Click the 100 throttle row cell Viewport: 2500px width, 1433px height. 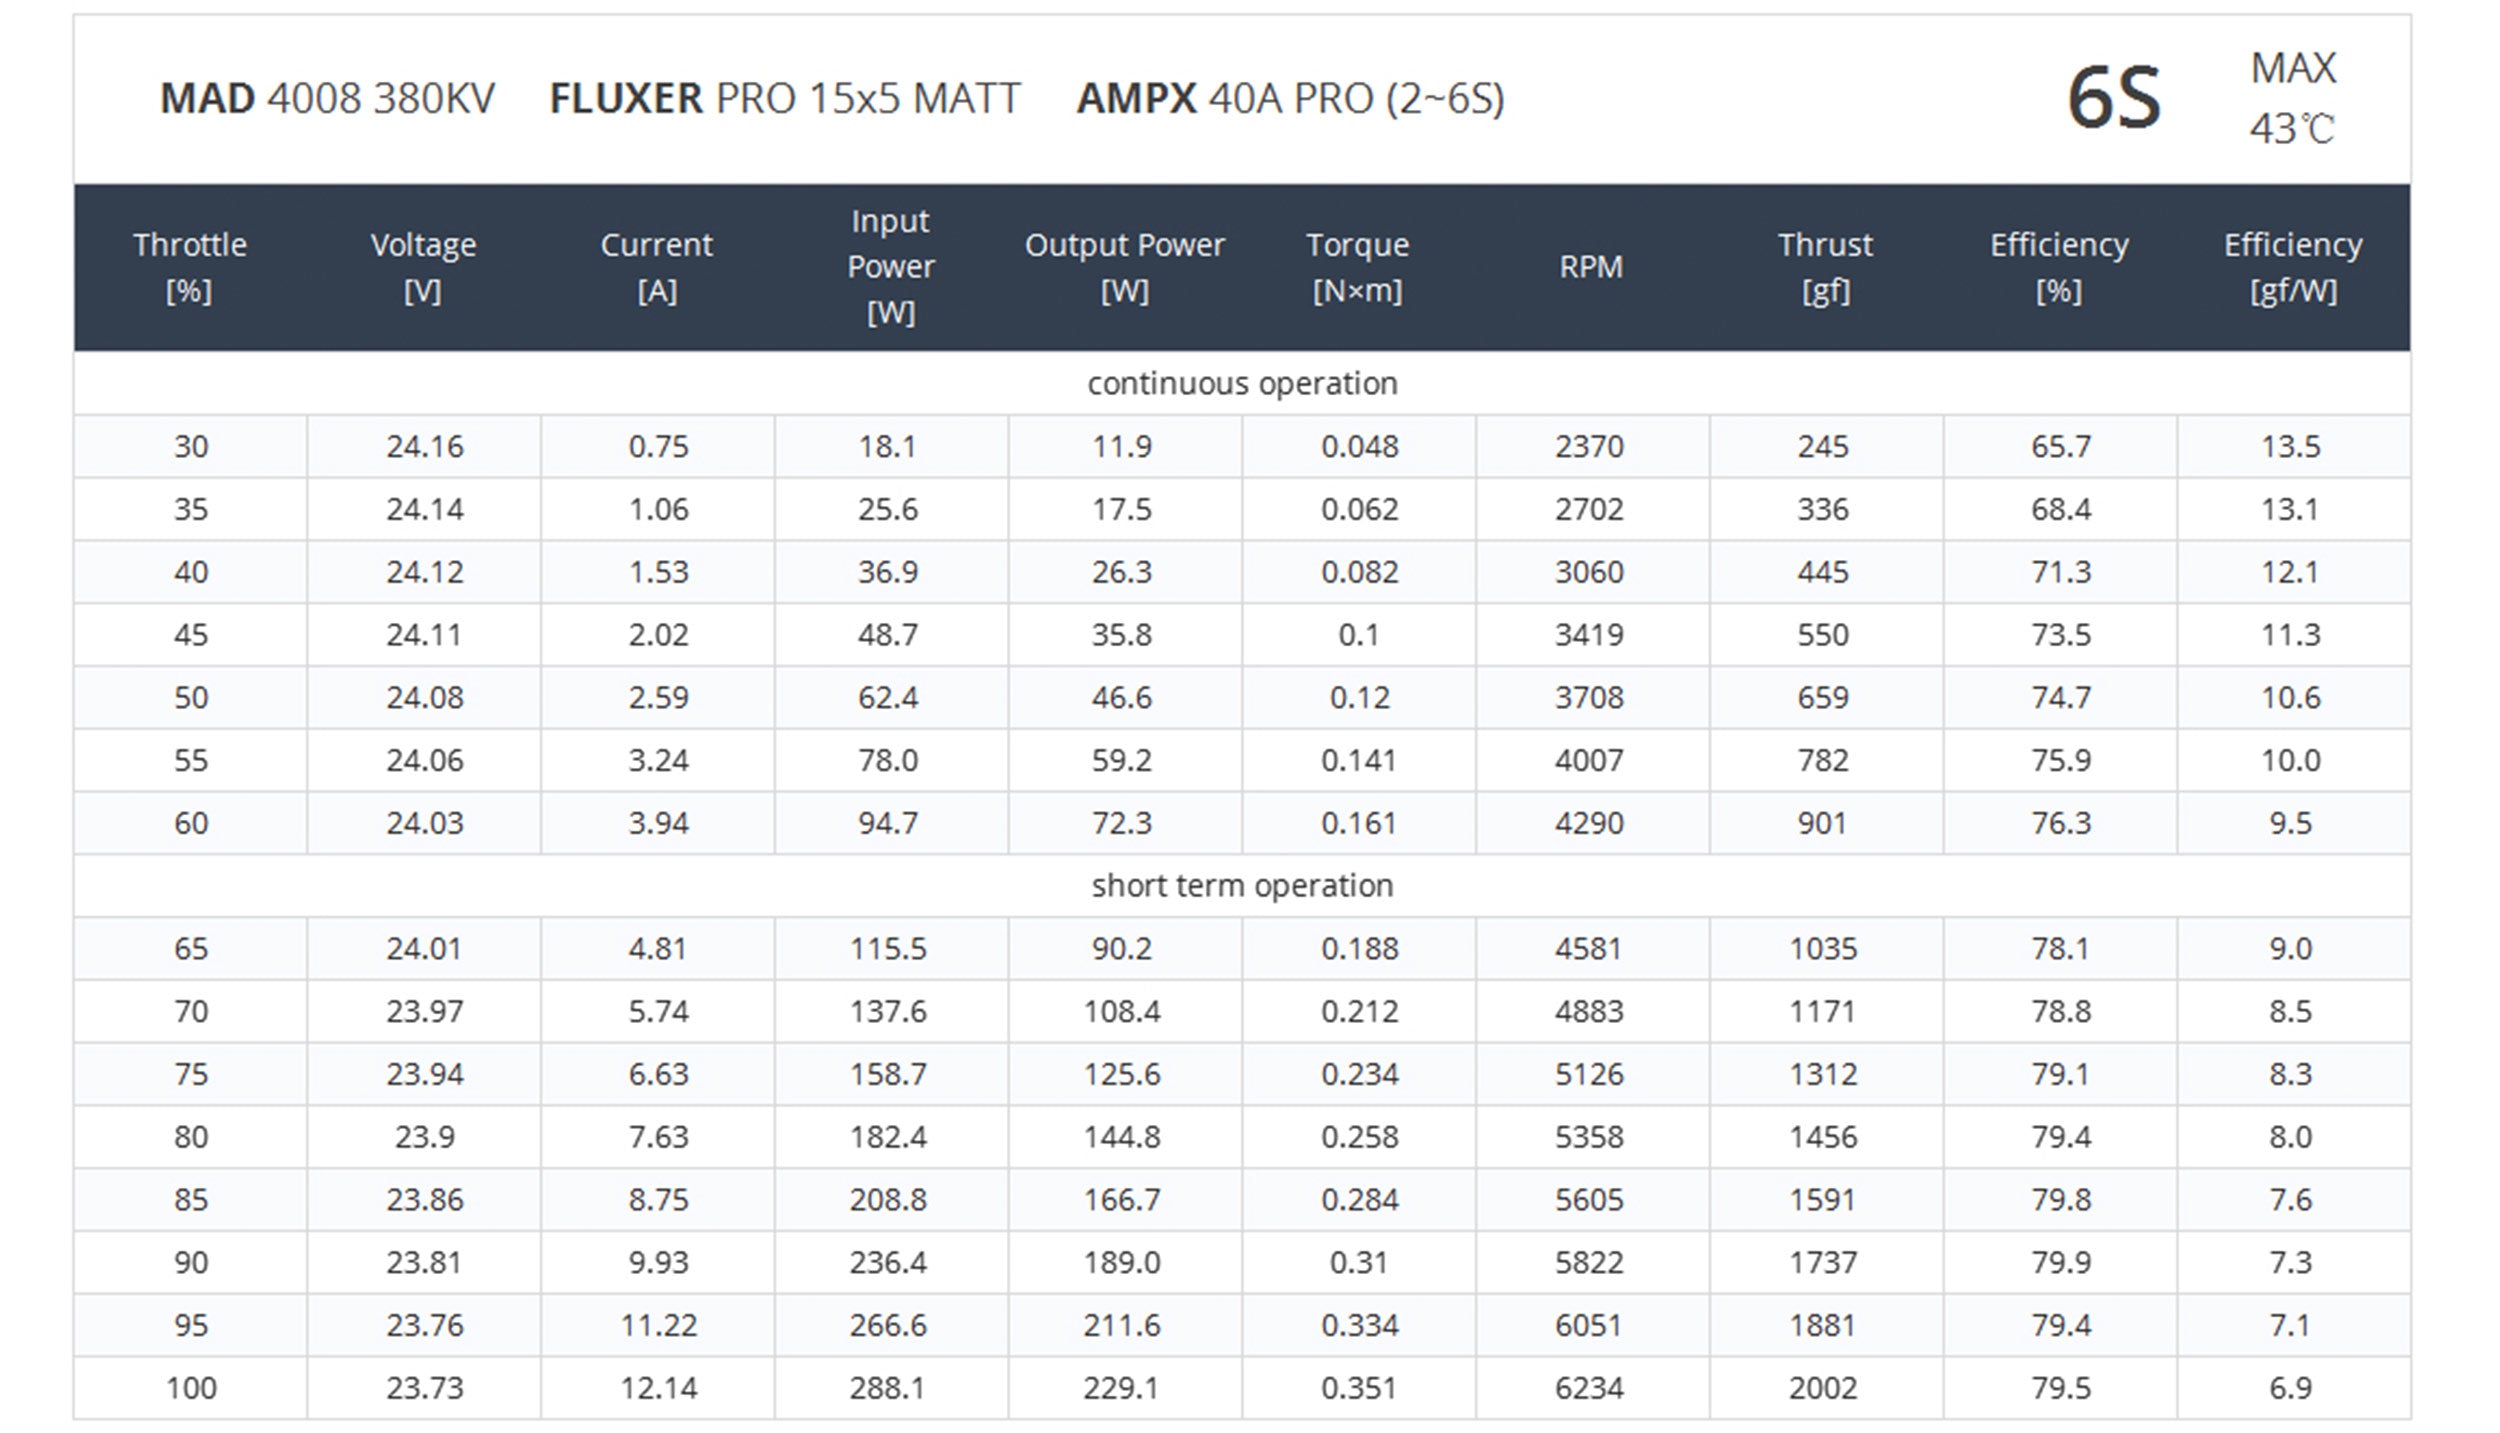[190, 1388]
